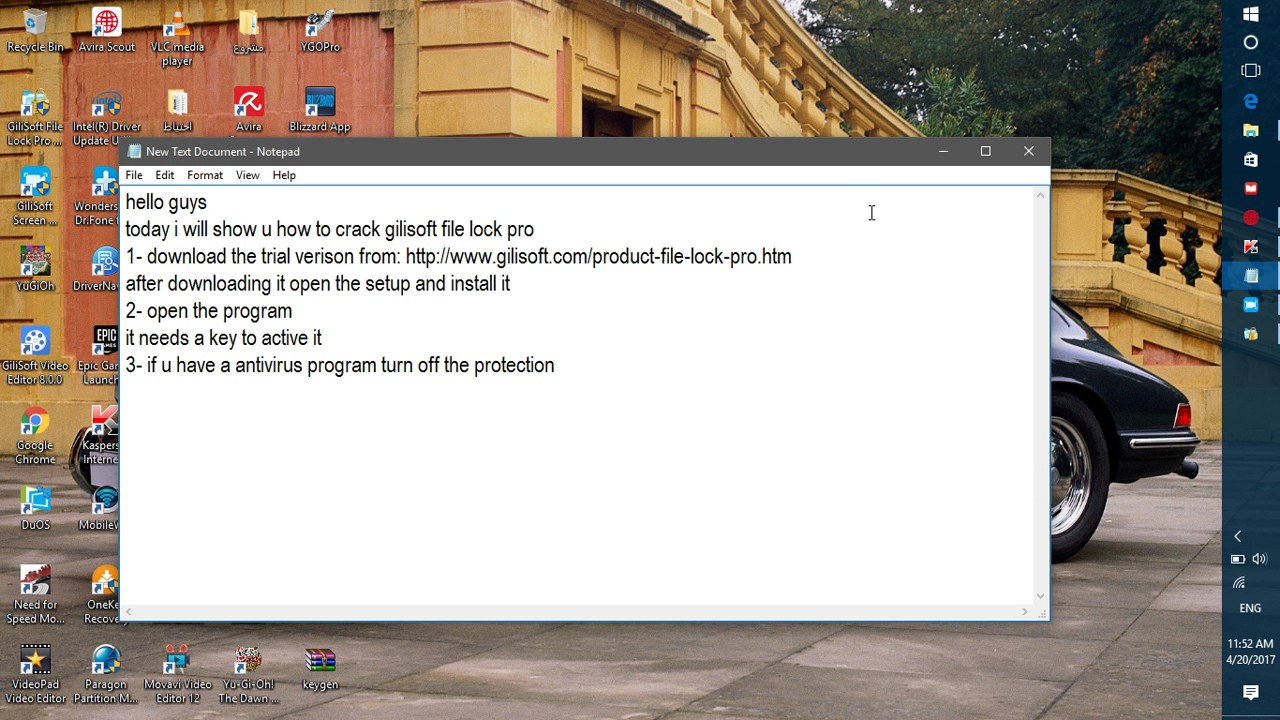Screen dimensions: 1280x720
Task: Click the gilisoft.com URL text in Notepad
Action: 598,257
